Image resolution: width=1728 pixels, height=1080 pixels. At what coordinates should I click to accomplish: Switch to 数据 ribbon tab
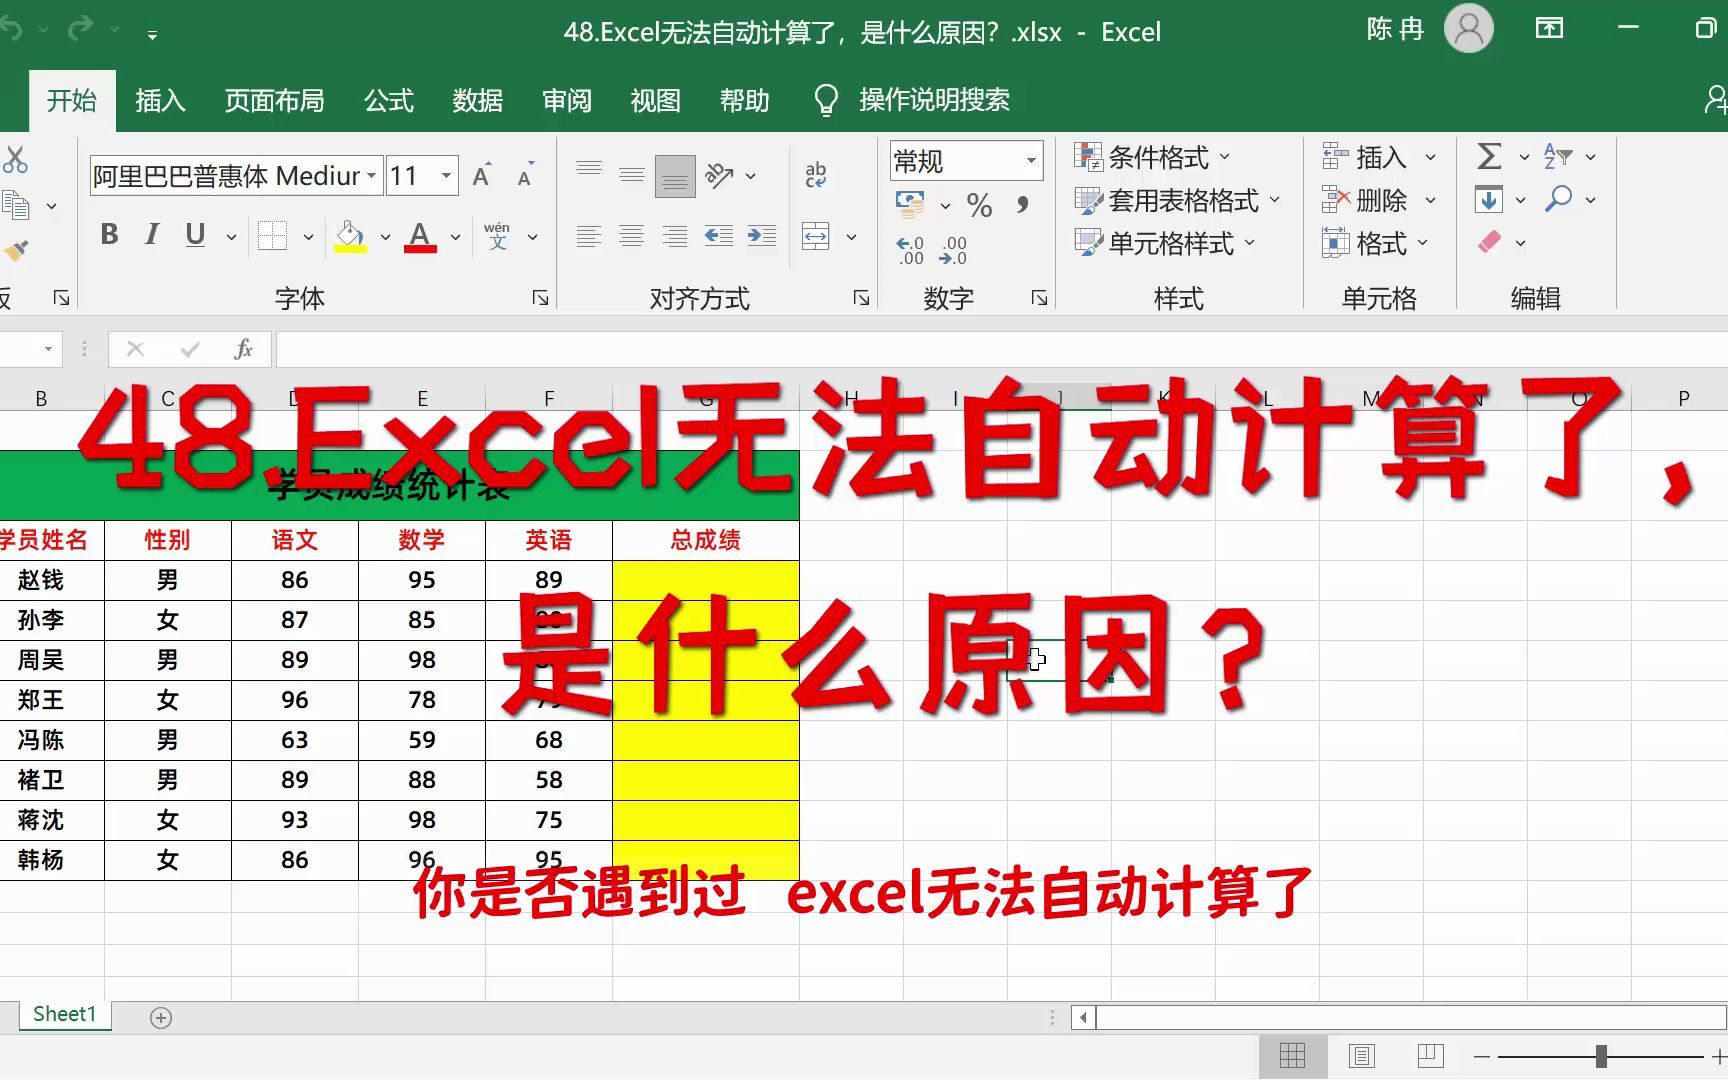478,100
